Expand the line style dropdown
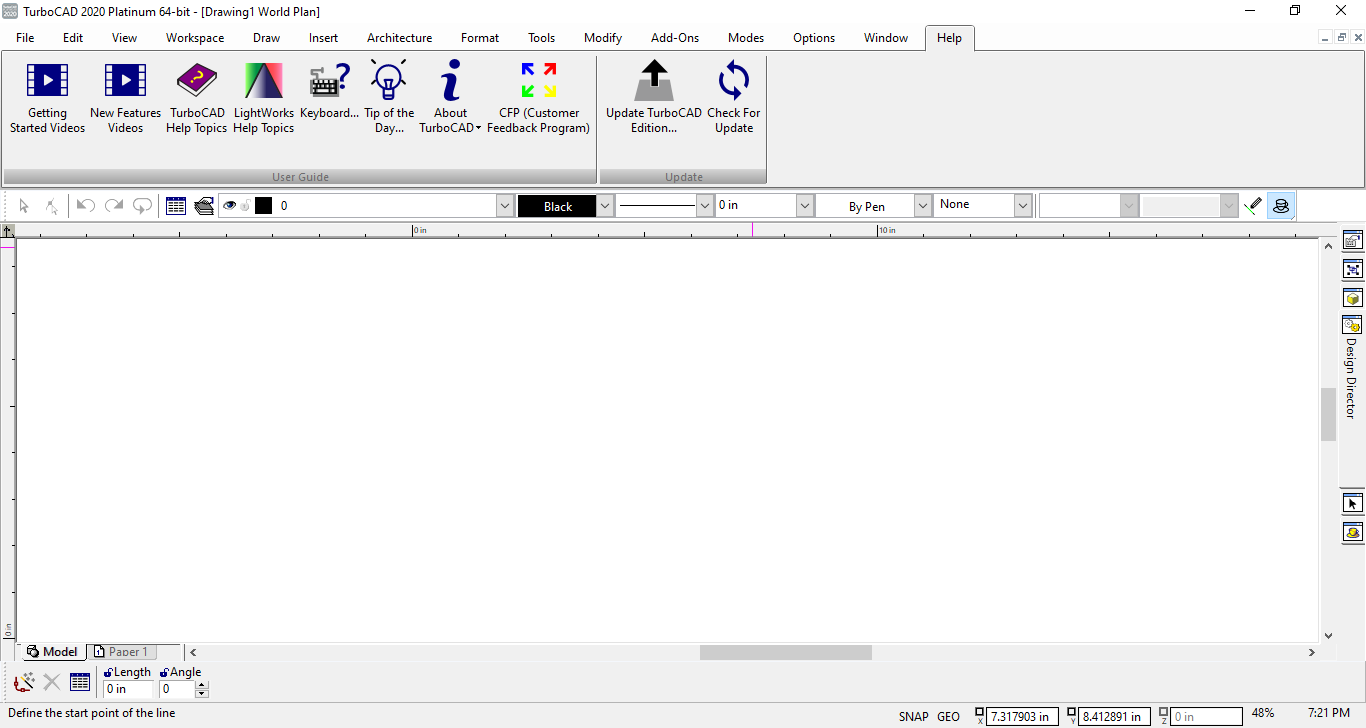This screenshot has width=1366, height=728. [x=704, y=206]
